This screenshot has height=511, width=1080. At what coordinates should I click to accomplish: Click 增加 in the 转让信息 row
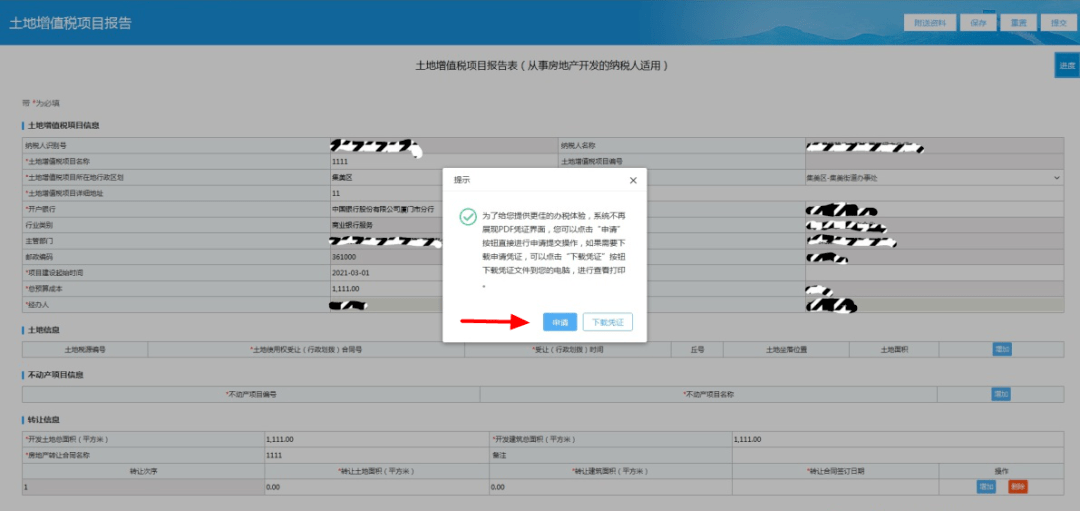pos(986,486)
